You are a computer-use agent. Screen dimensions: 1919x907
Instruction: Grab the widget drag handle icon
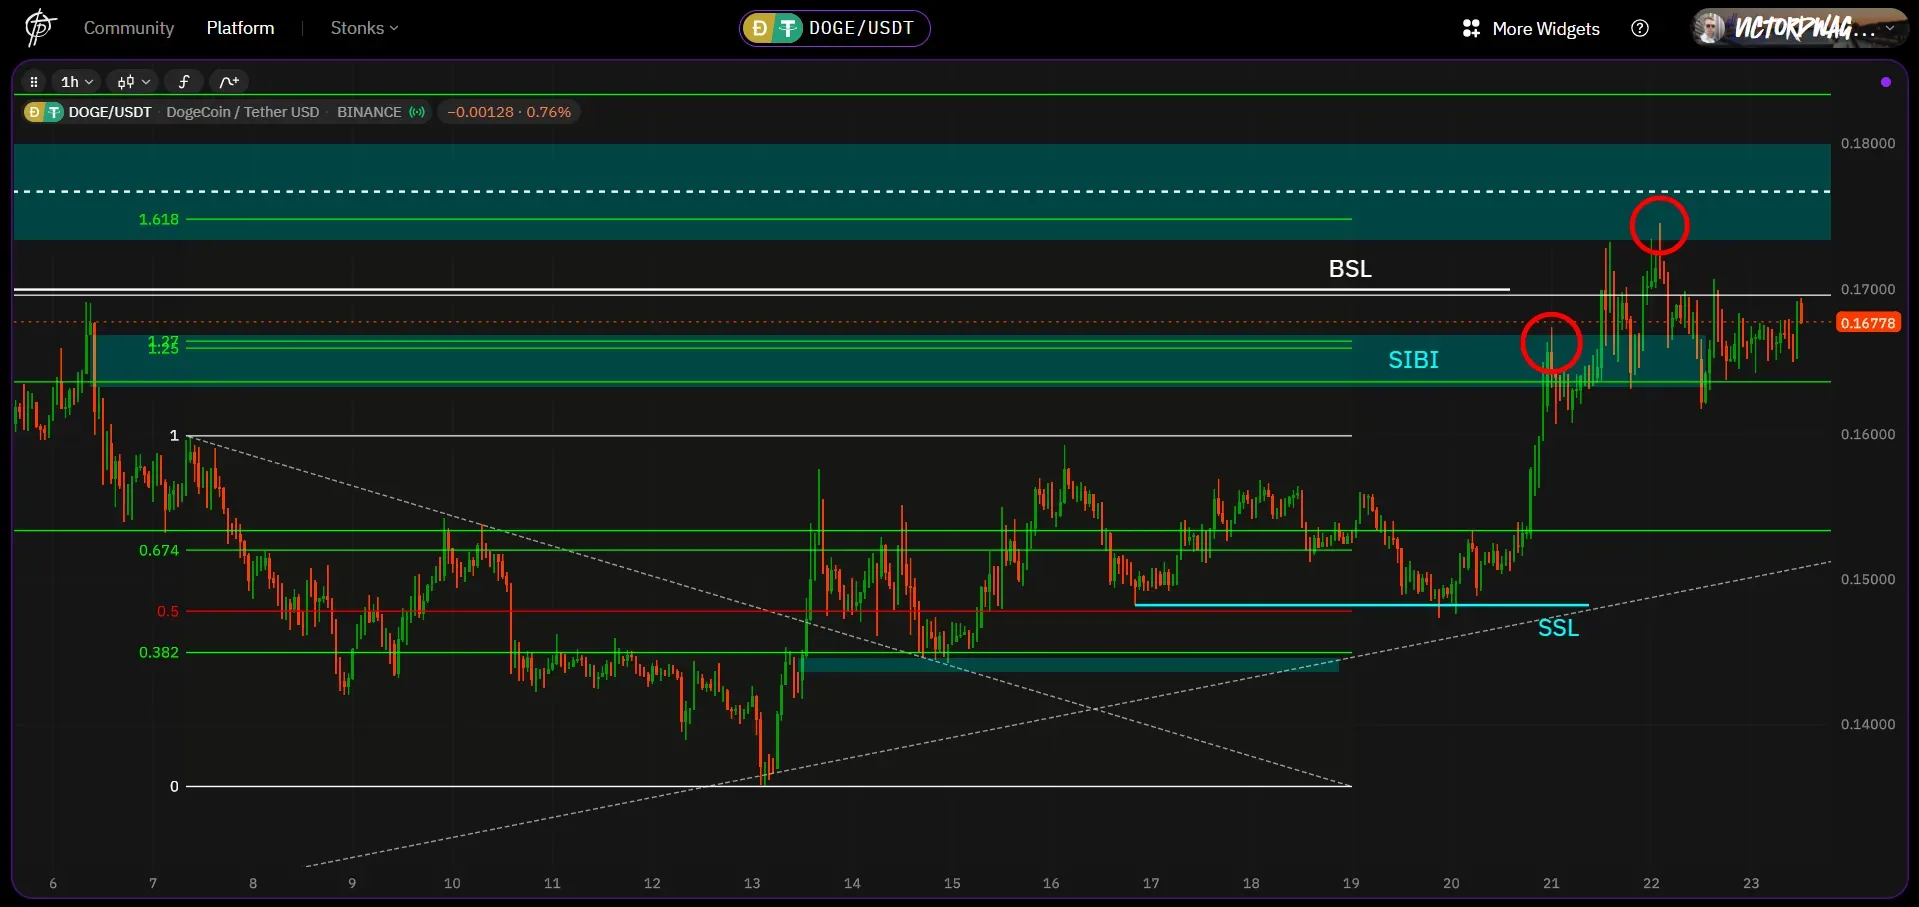point(34,82)
